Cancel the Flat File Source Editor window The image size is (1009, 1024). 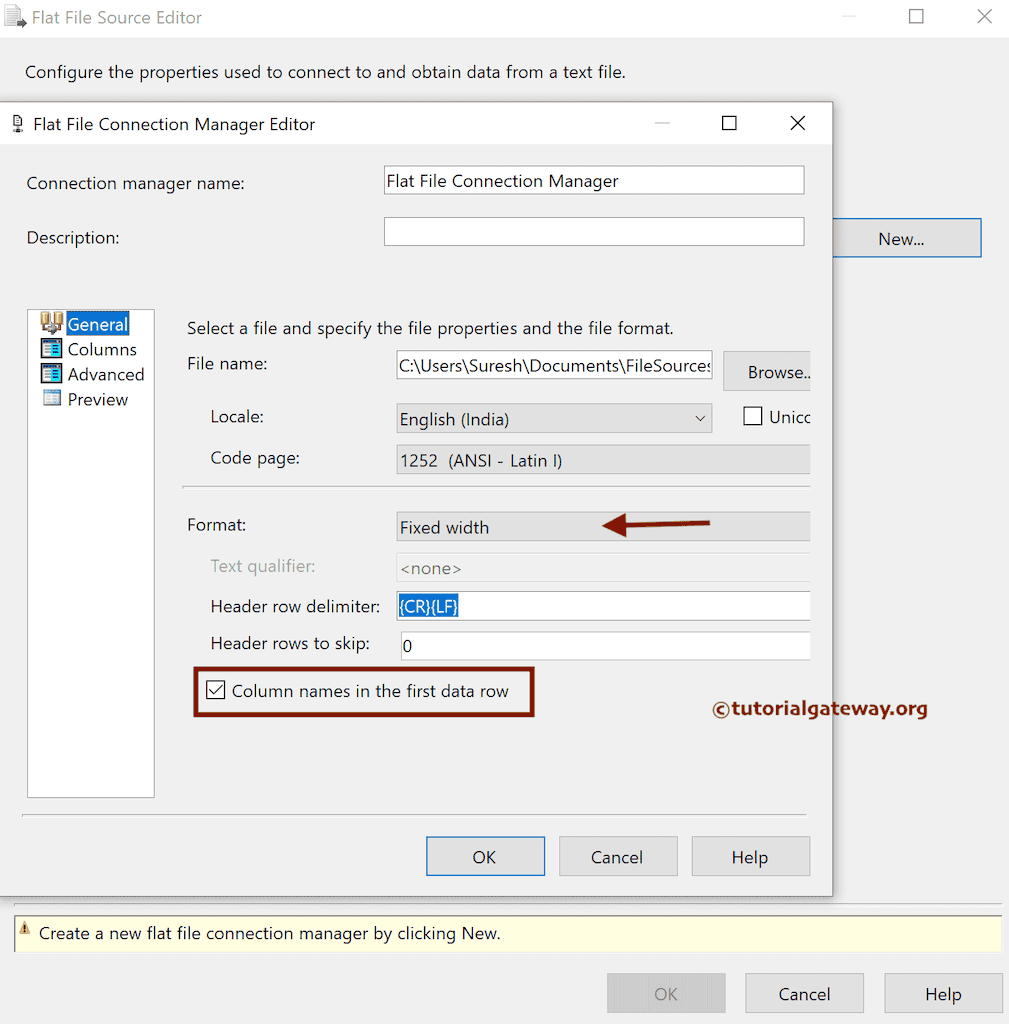(805, 993)
